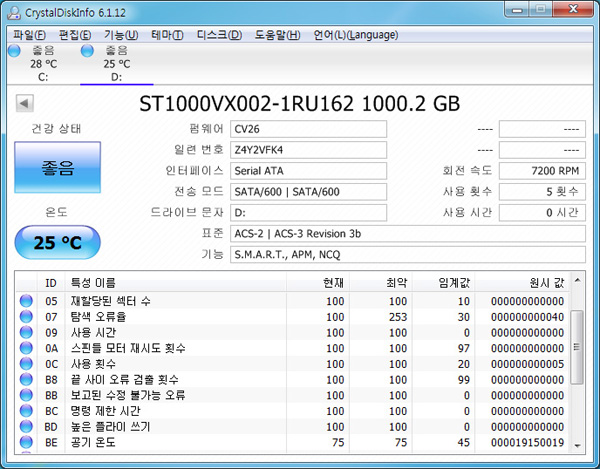Click raw value 00019150019
The height and width of the screenshot is (469, 600).
tap(527, 443)
